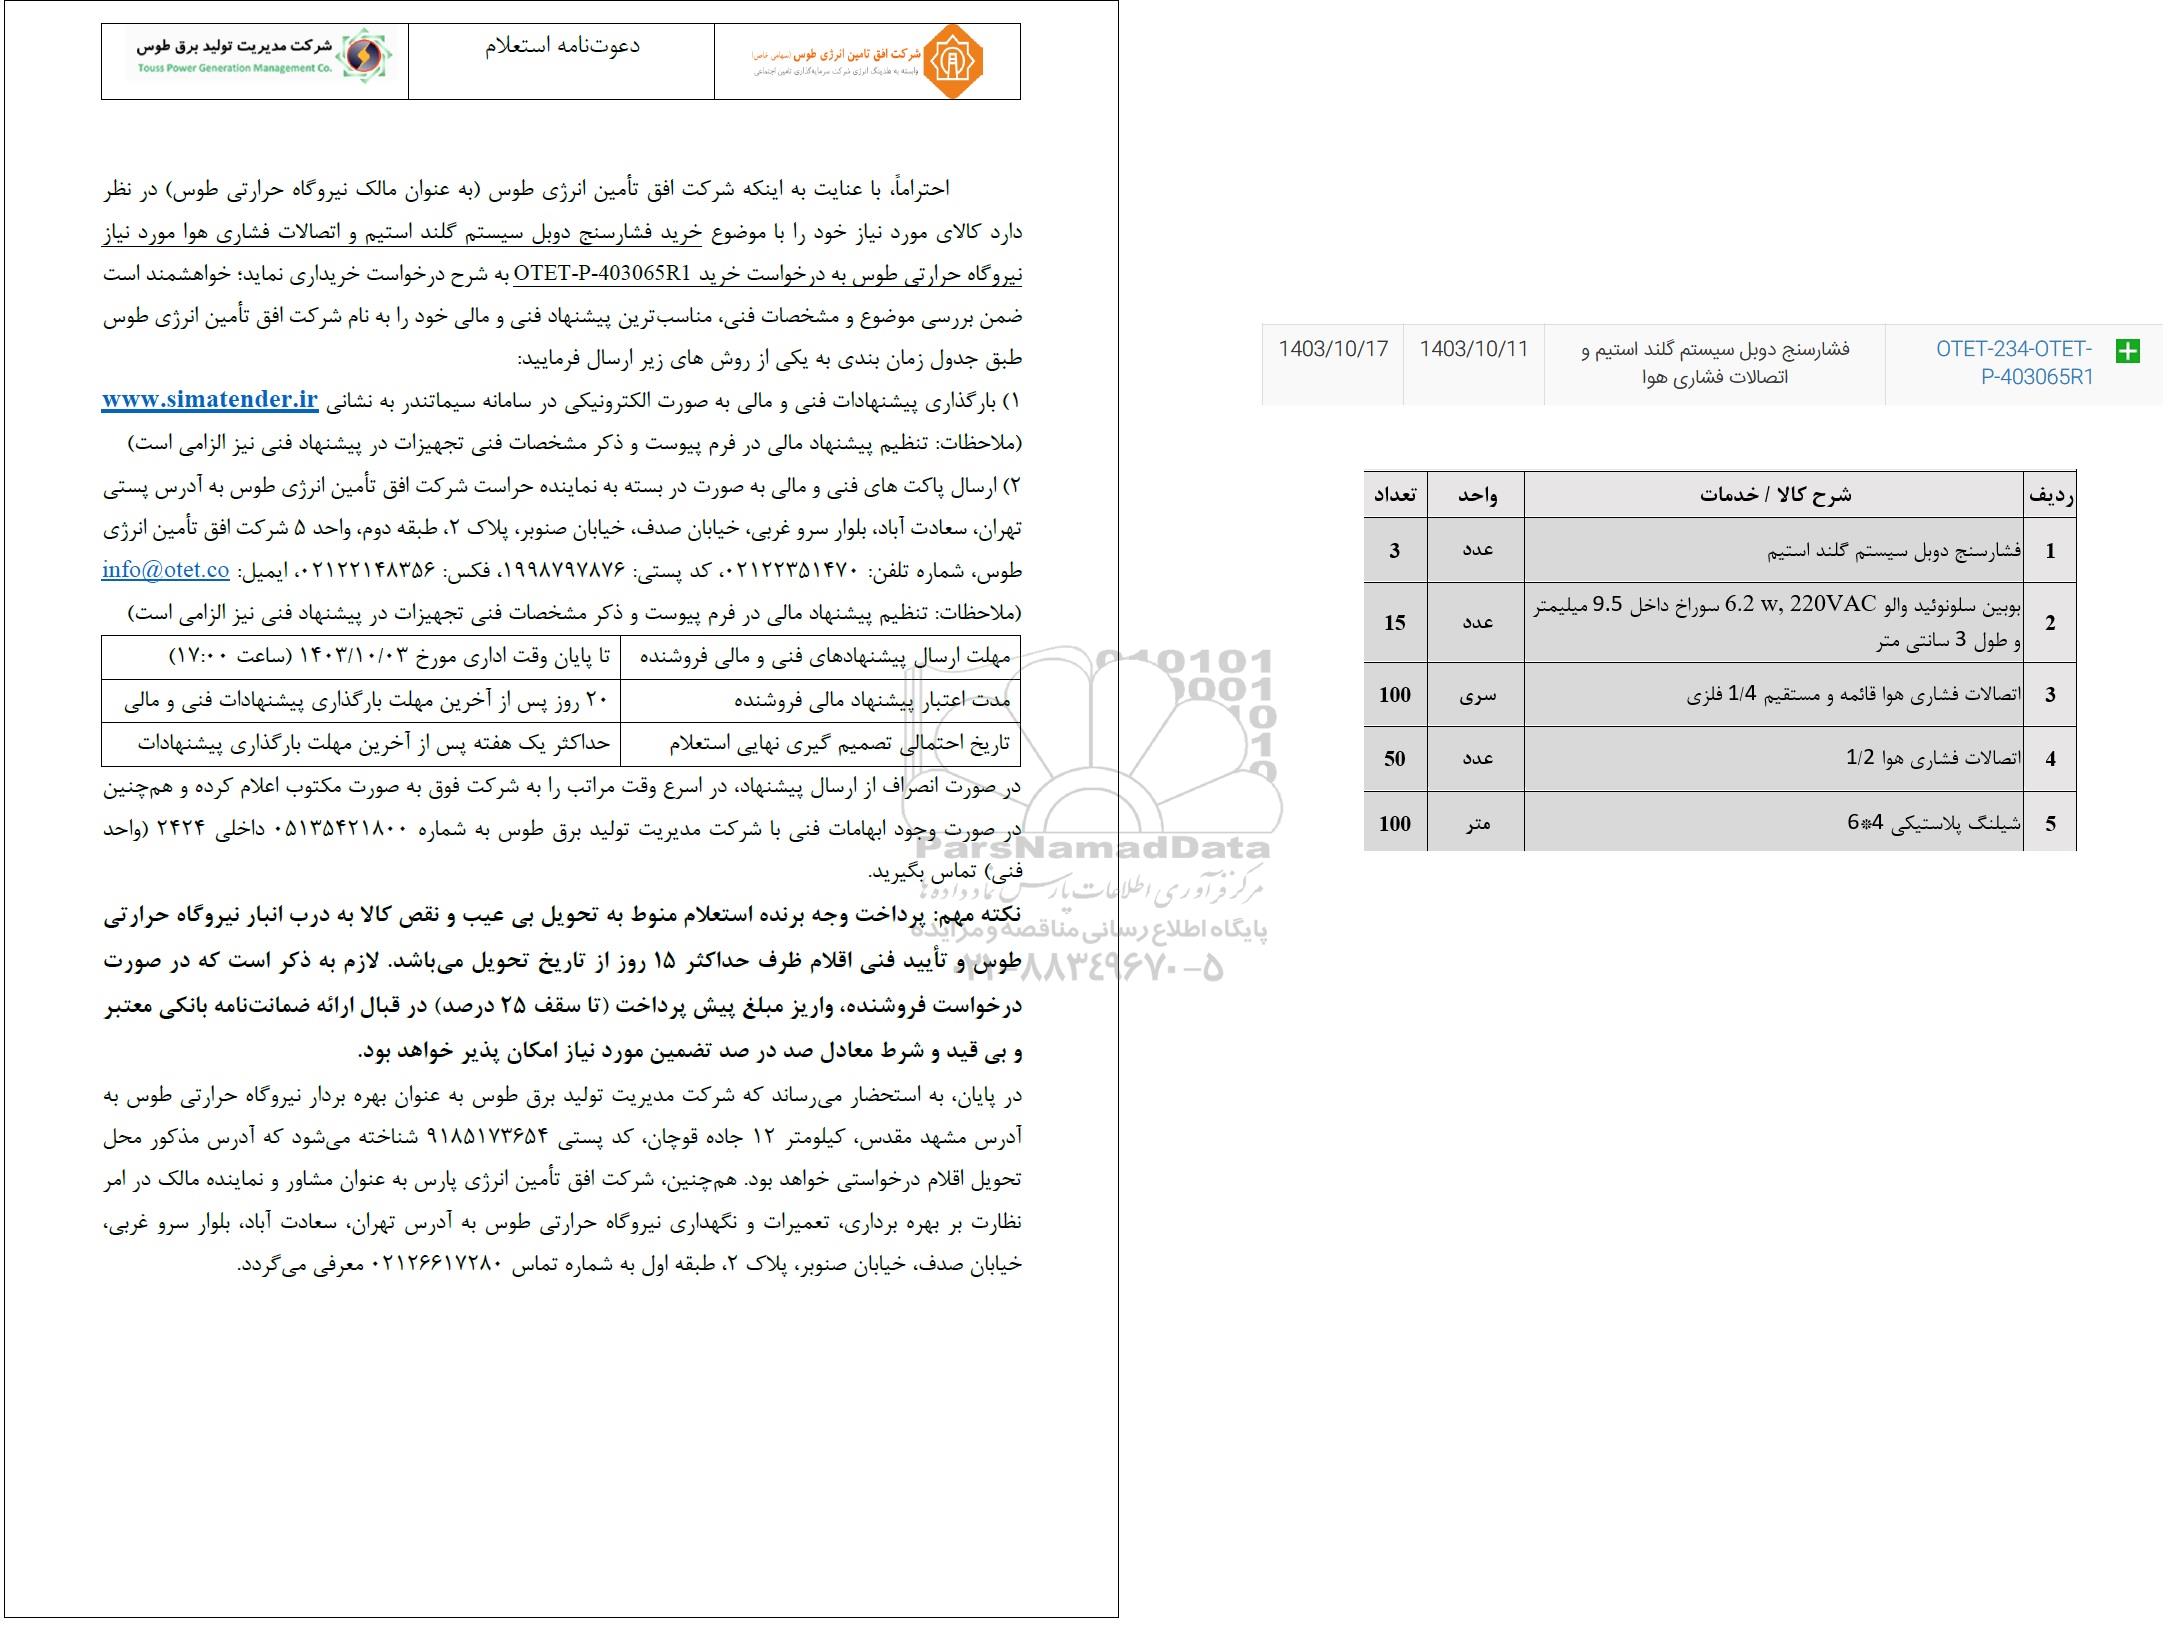Viewport: 2184px width, 1629px height.
Task: Select the title 'فشارسنج دوبل سیستم گلند استیم و اتصالات فشاری هوا'
Action: (1714, 363)
